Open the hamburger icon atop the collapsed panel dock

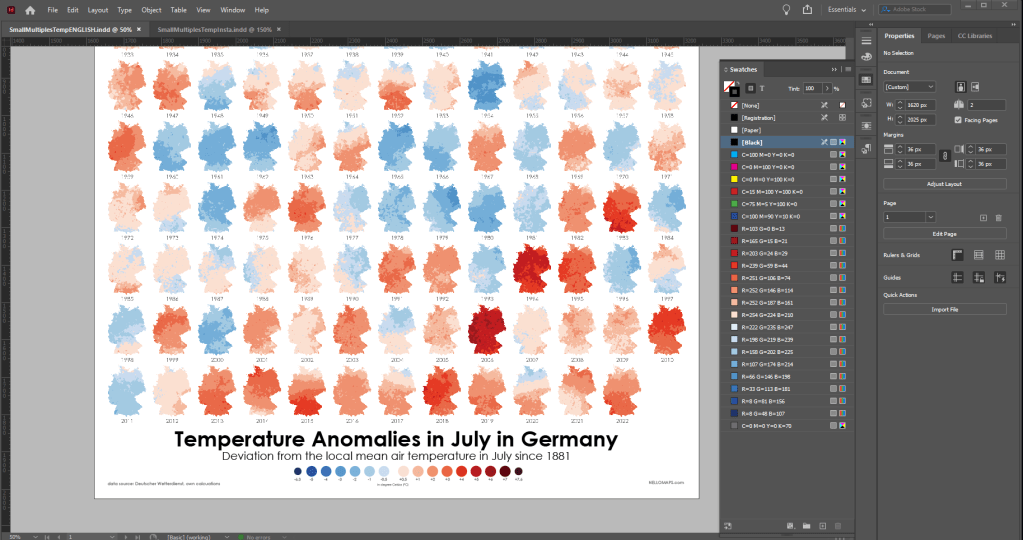click(866, 40)
